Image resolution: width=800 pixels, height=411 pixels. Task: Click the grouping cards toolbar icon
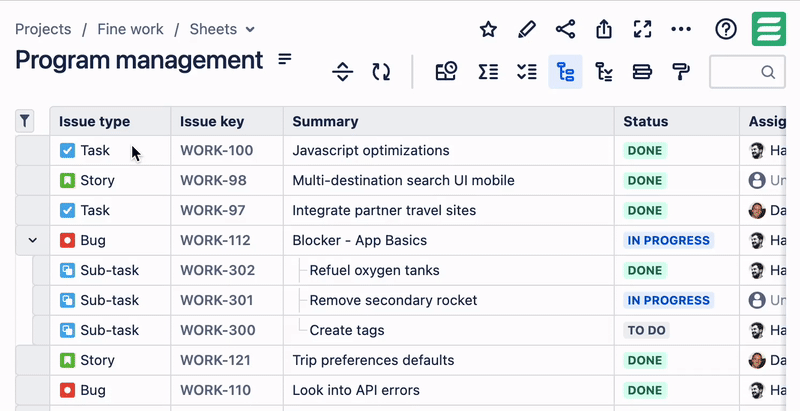click(642, 72)
